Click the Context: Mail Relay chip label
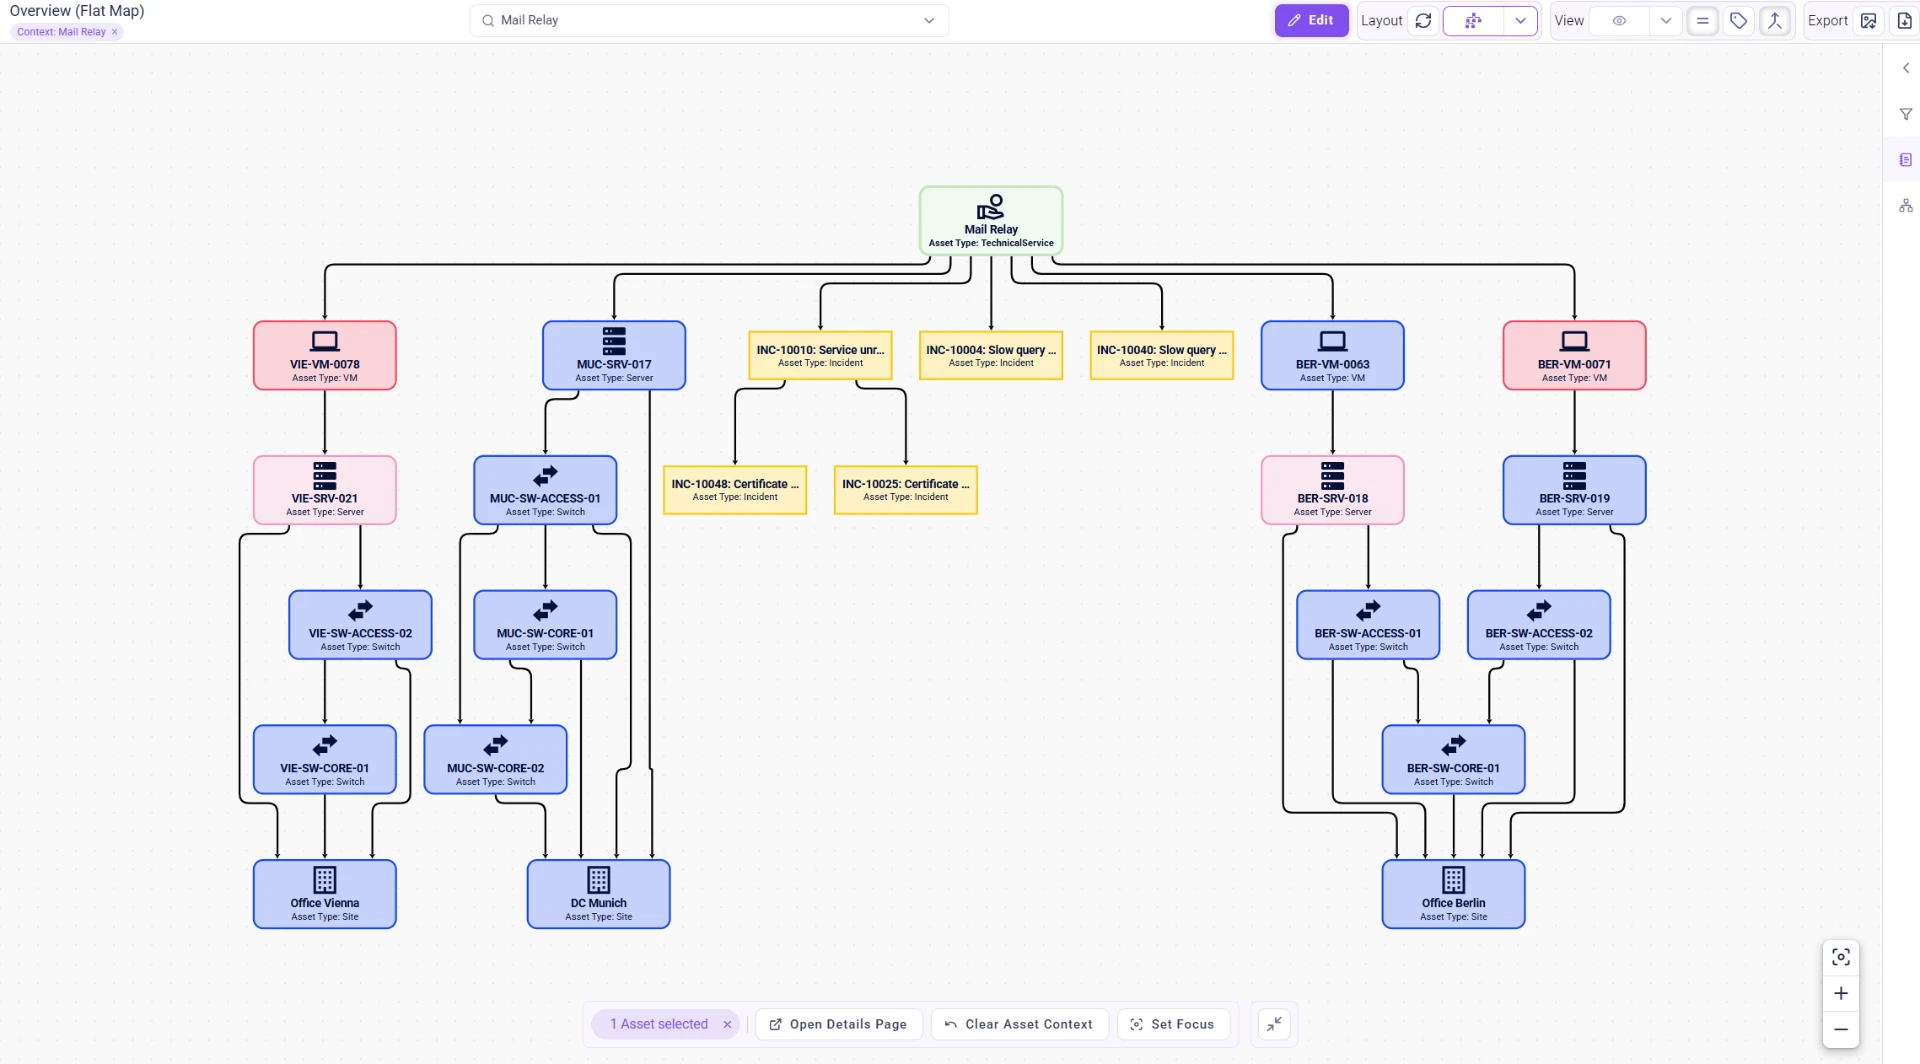Screen dimensions: 1920x1064 (61, 32)
